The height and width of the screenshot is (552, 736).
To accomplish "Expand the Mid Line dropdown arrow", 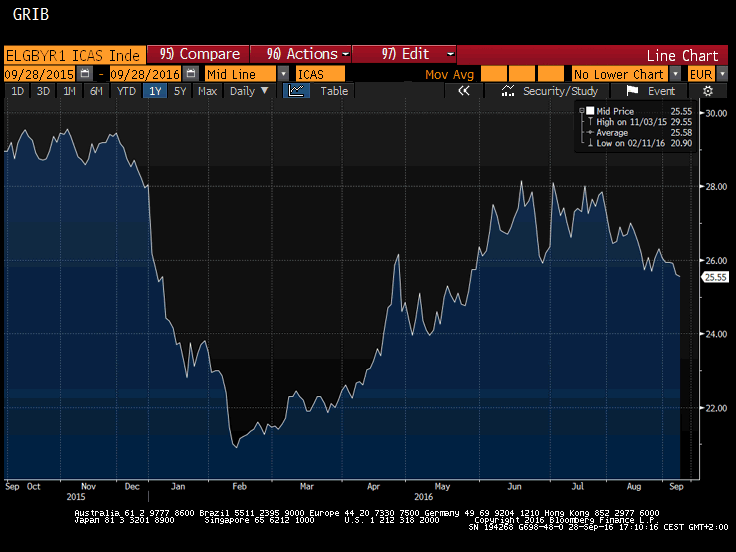I will pos(283,74).
